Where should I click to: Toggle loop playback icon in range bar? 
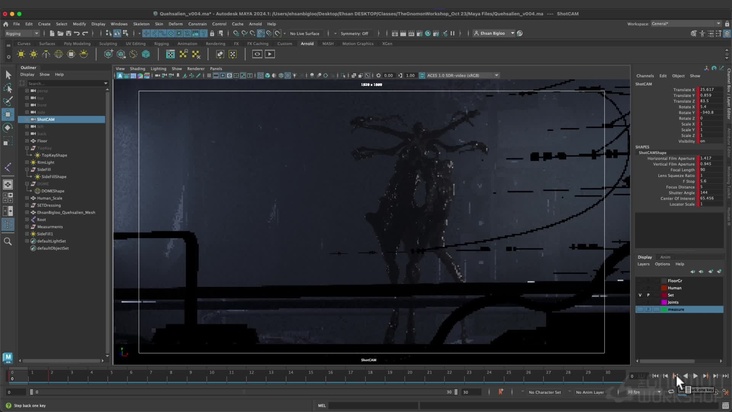coord(671,392)
